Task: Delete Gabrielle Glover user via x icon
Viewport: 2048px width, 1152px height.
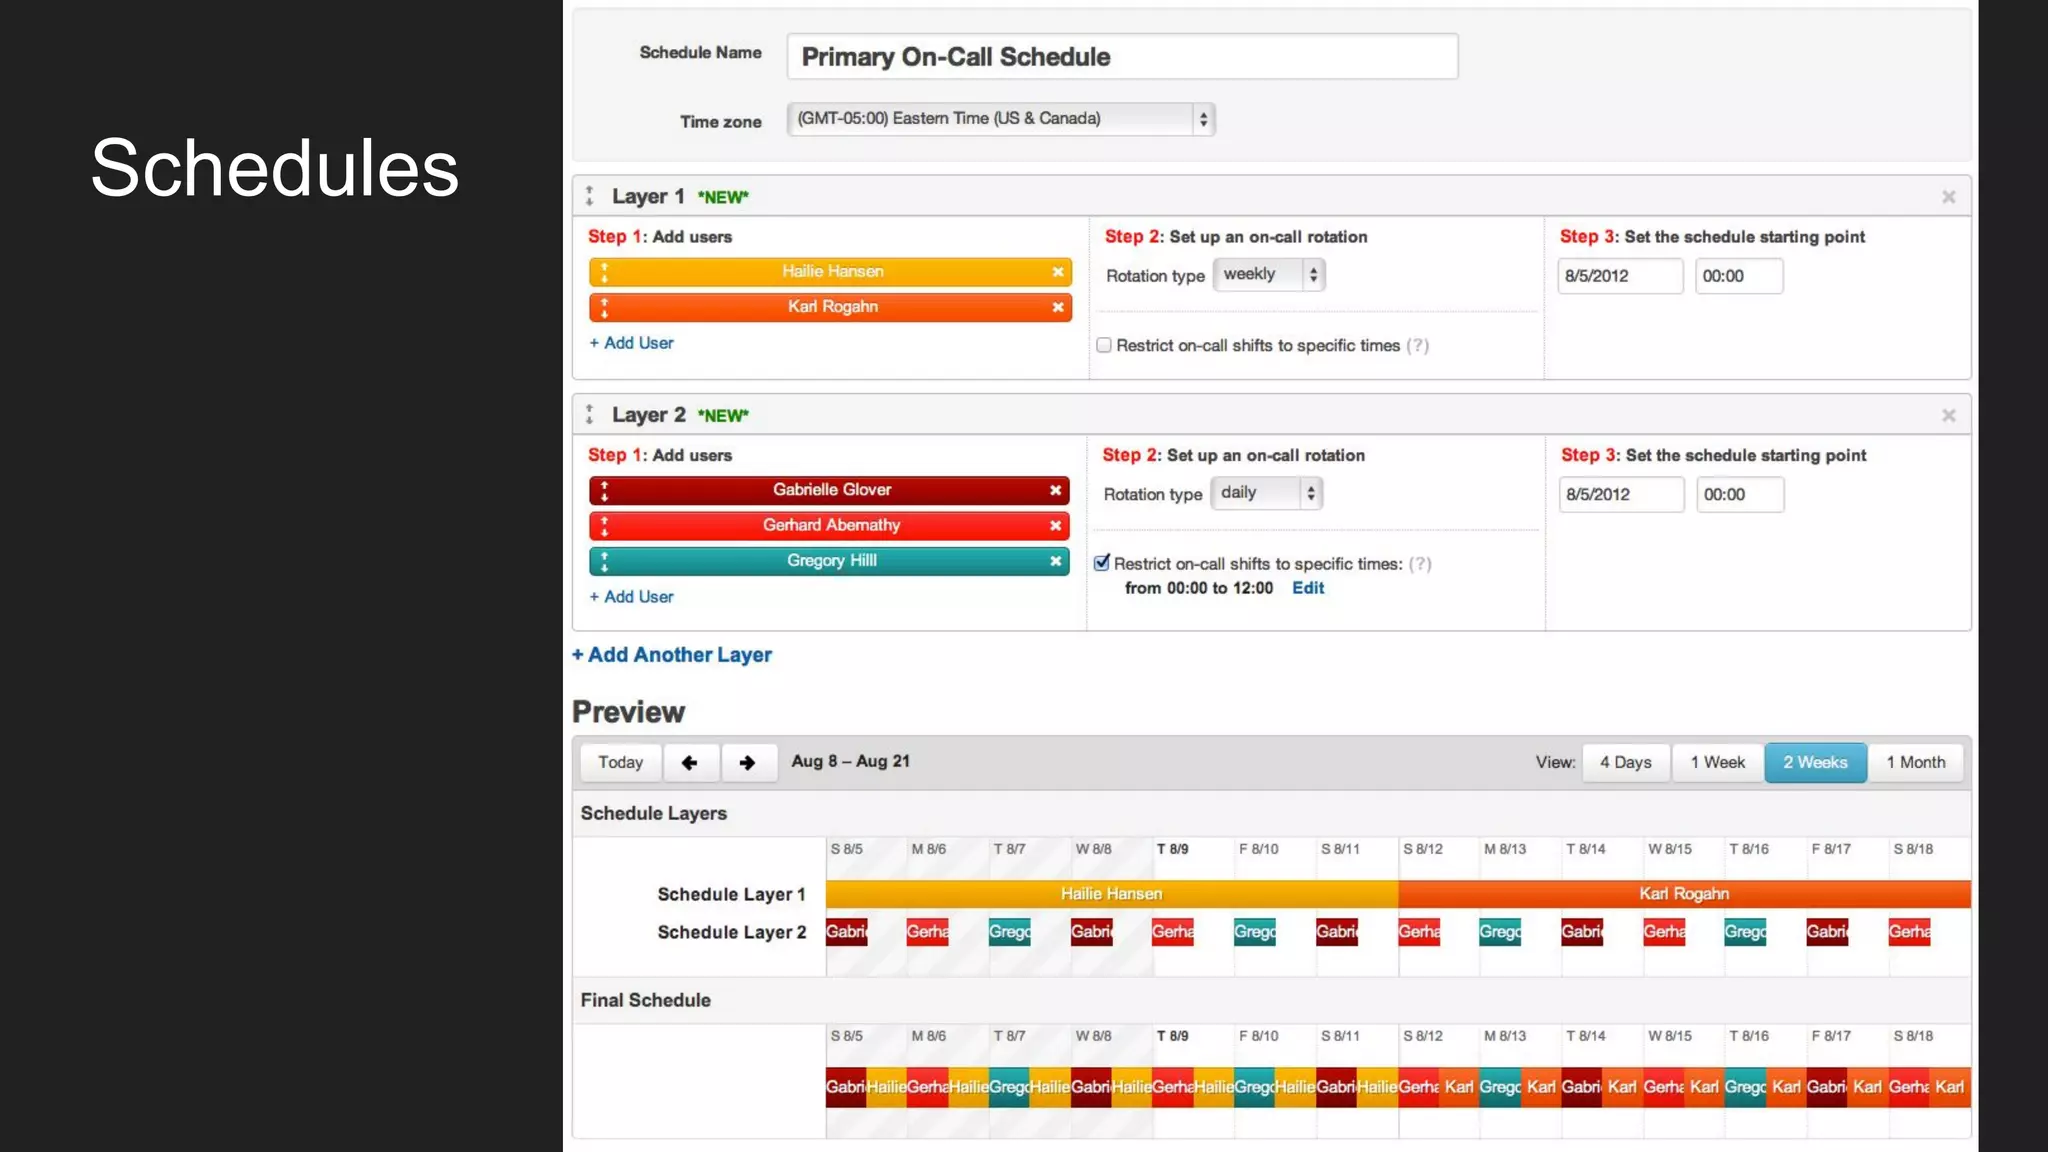Action: (x=1055, y=490)
